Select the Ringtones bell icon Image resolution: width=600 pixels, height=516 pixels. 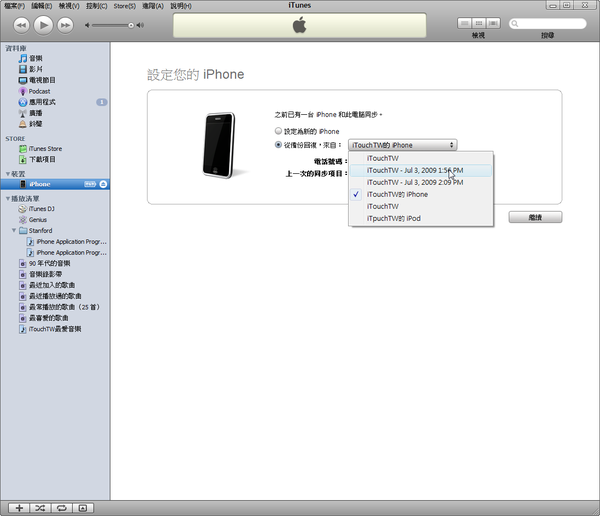coord(23,124)
